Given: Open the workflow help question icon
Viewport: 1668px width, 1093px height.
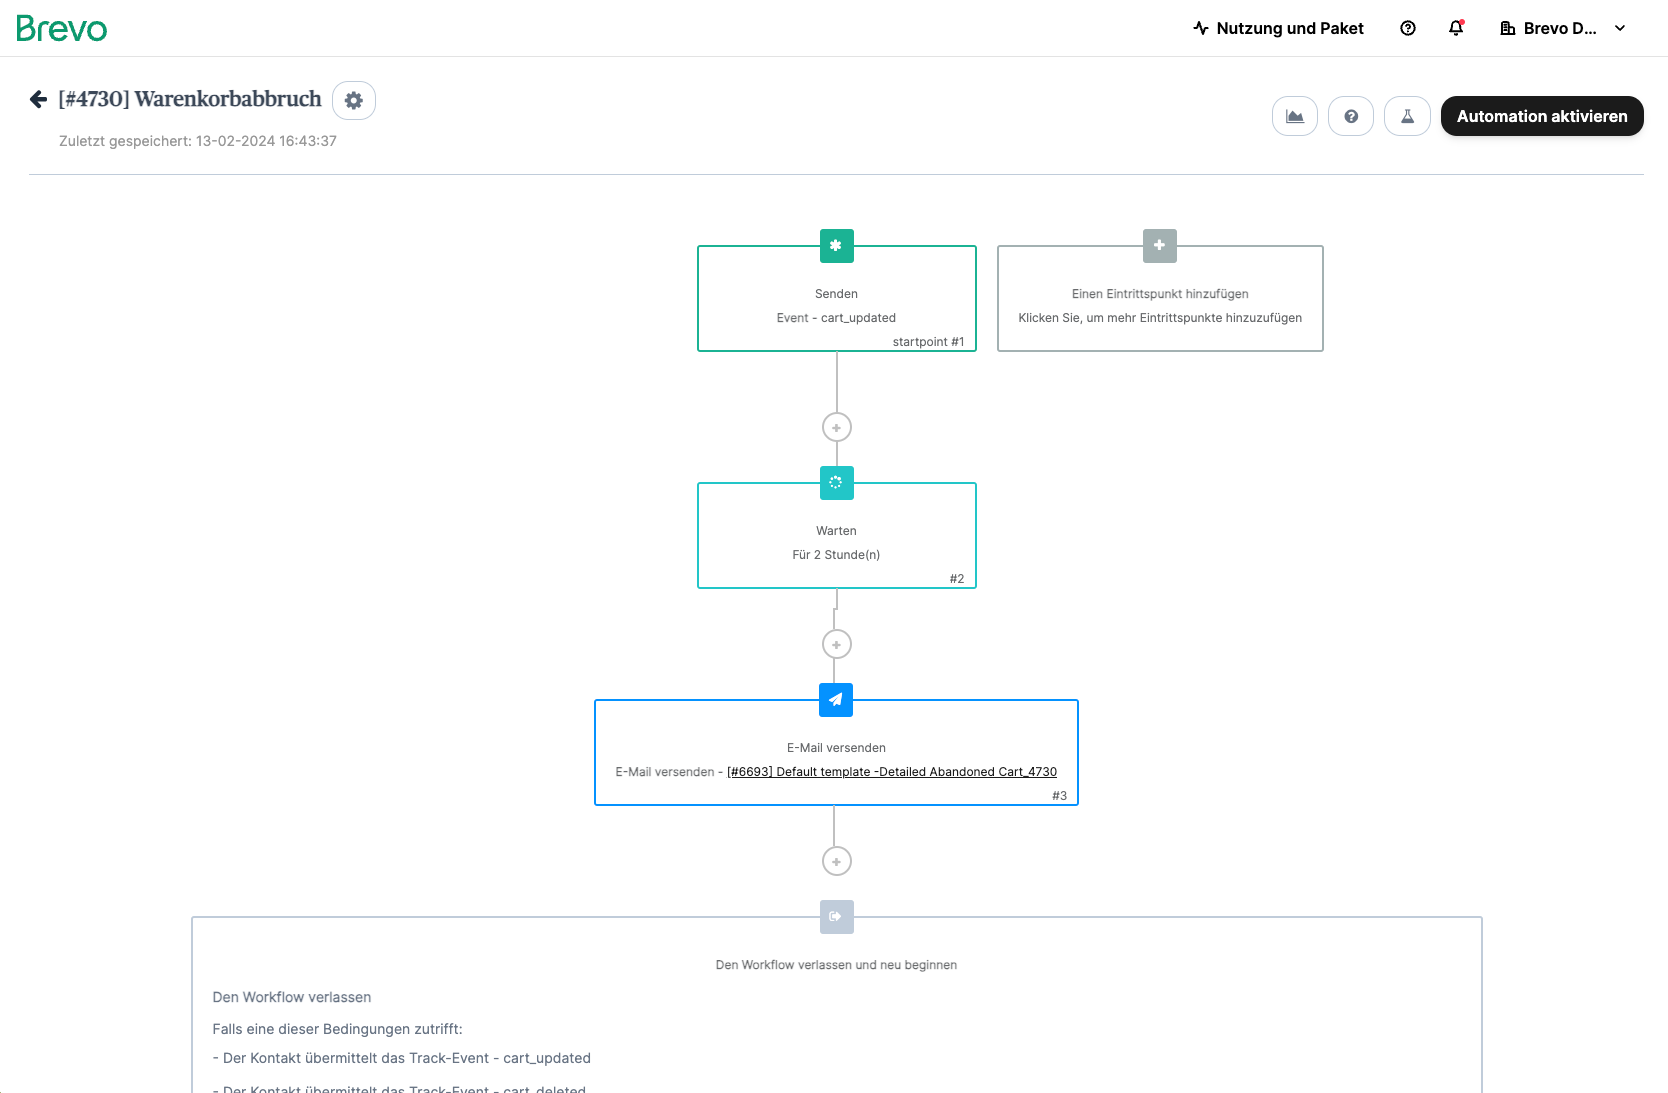Looking at the screenshot, I should click(1351, 116).
